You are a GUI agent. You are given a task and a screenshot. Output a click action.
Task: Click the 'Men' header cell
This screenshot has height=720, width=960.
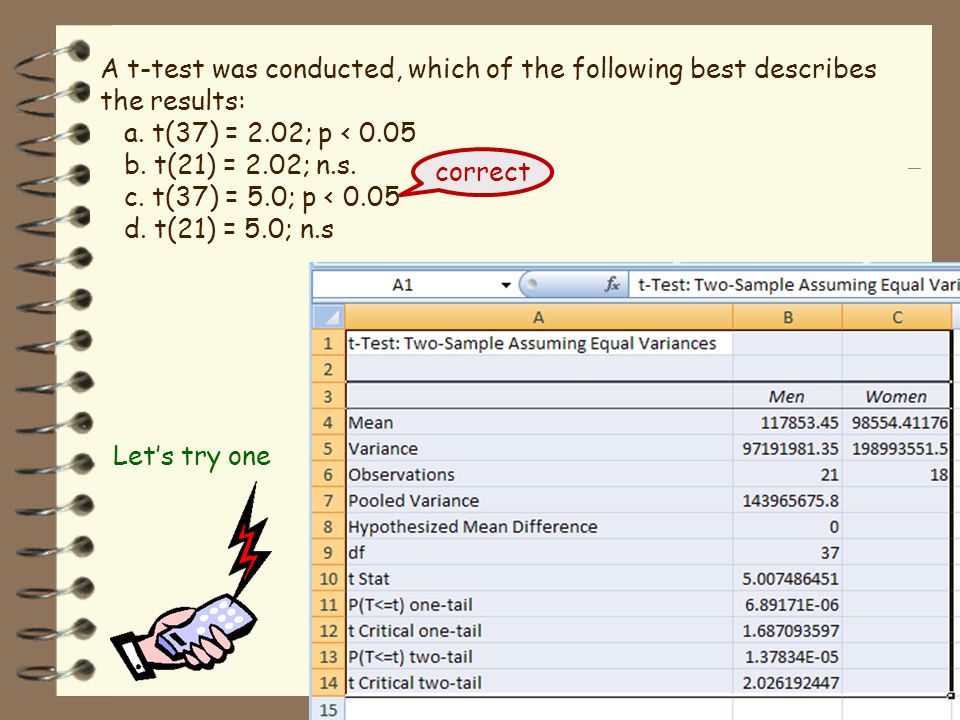[787, 397]
